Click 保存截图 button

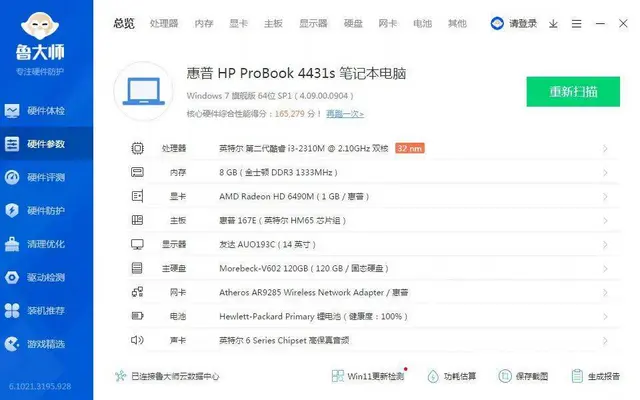[523, 376]
